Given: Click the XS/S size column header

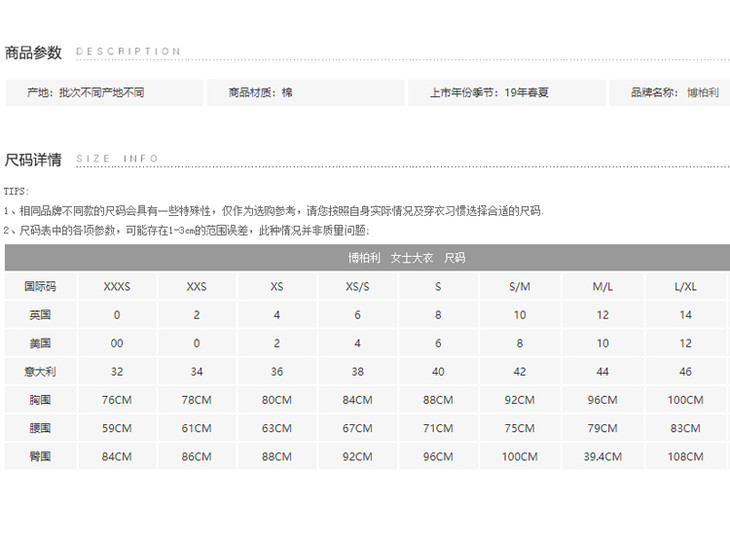Looking at the screenshot, I should tap(357, 287).
